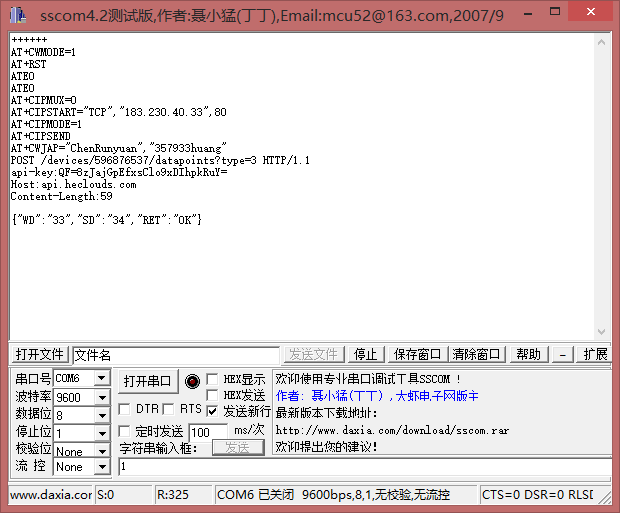This screenshot has height=513, width=620.
Task: Uncheck the 发送新行 checkbox
Action: point(212,411)
